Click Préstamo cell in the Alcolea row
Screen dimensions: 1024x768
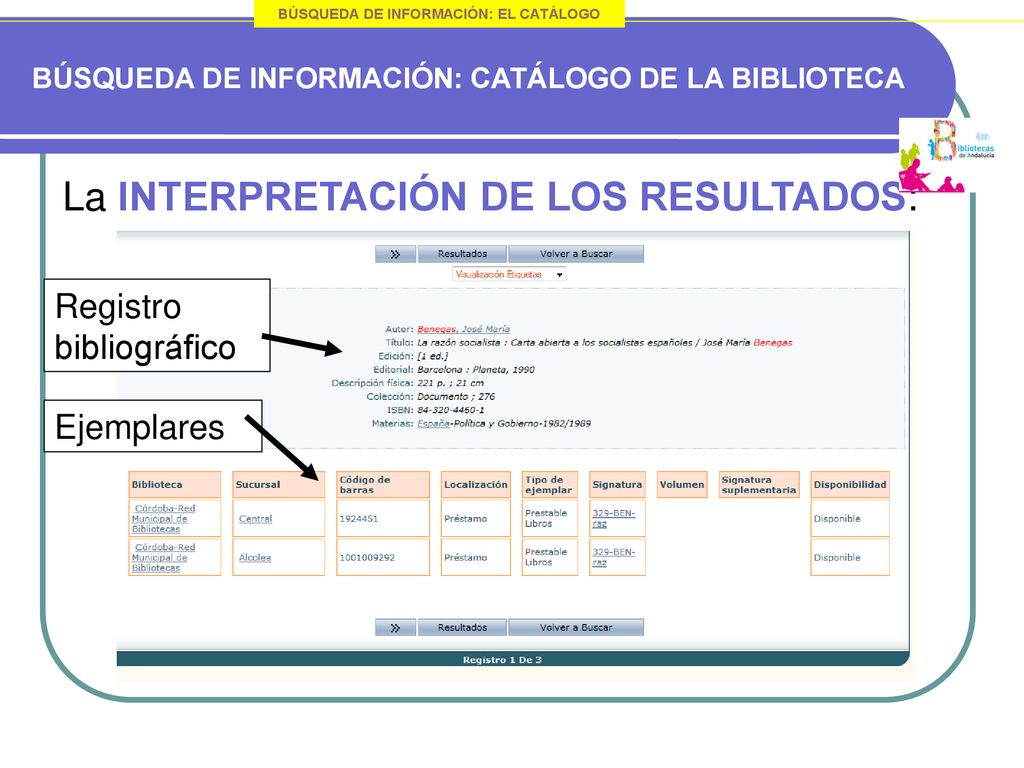(475, 558)
